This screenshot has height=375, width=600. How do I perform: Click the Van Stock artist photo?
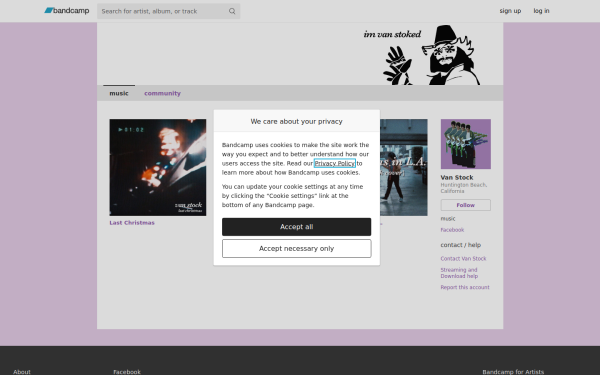[x=465, y=144]
